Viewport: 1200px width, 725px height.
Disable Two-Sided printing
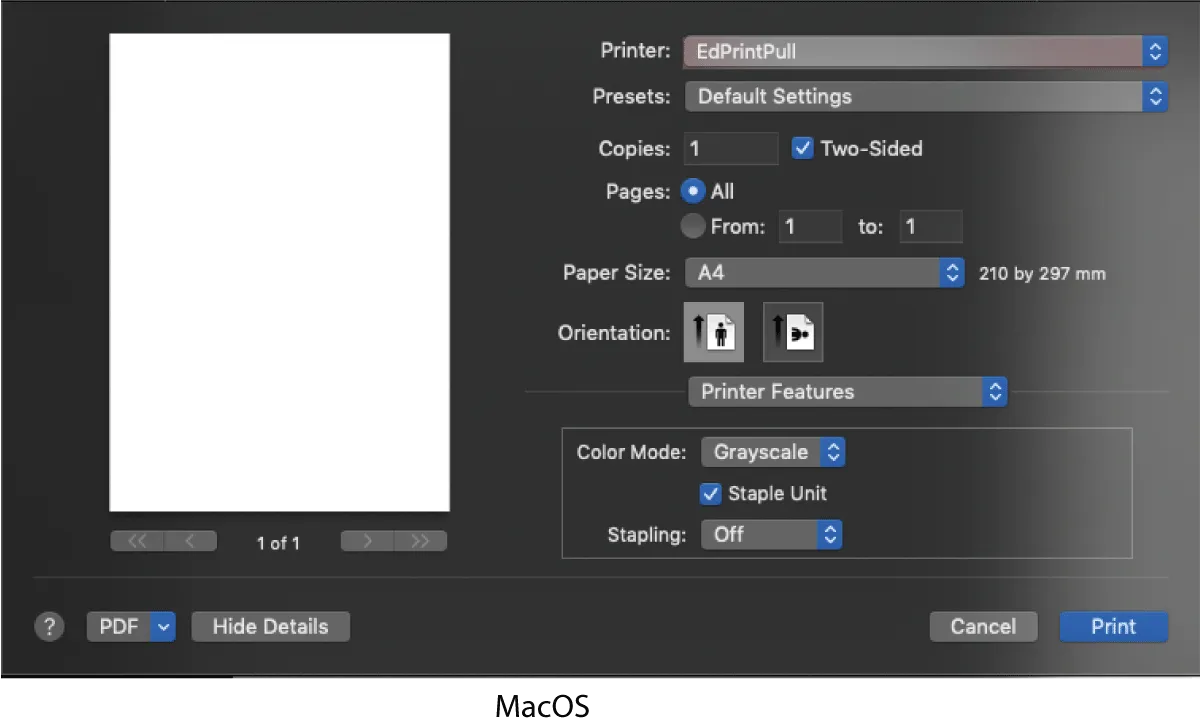pos(802,148)
